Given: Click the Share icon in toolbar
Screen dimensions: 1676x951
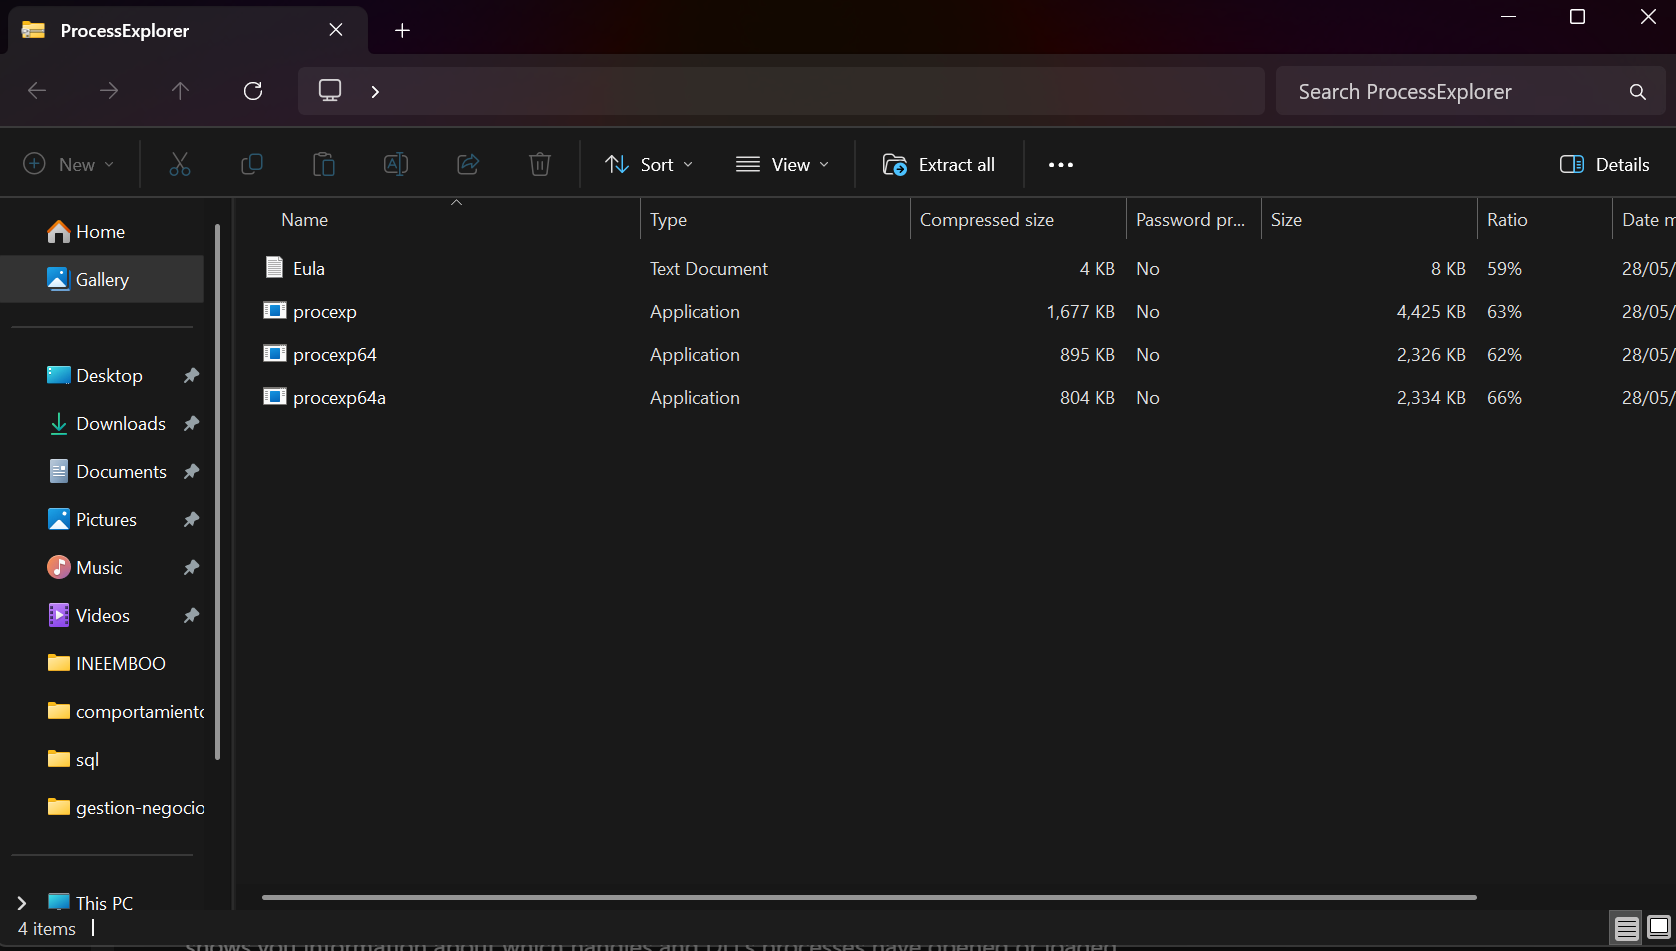Looking at the screenshot, I should [468, 164].
